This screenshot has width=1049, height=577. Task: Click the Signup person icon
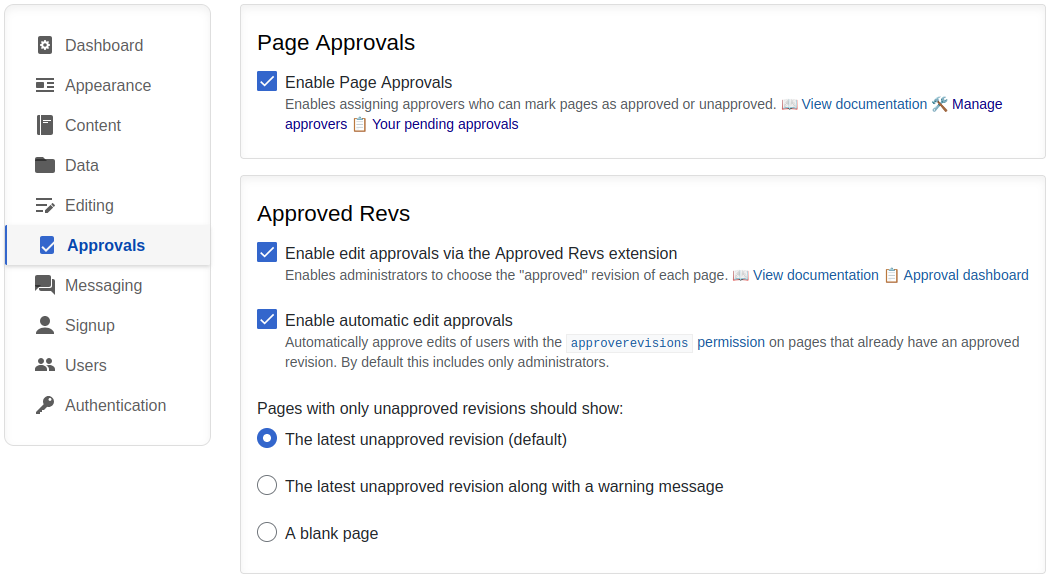click(x=45, y=325)
